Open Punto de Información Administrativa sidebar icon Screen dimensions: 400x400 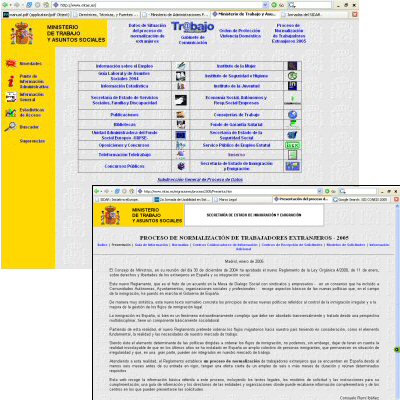(11, 81)
